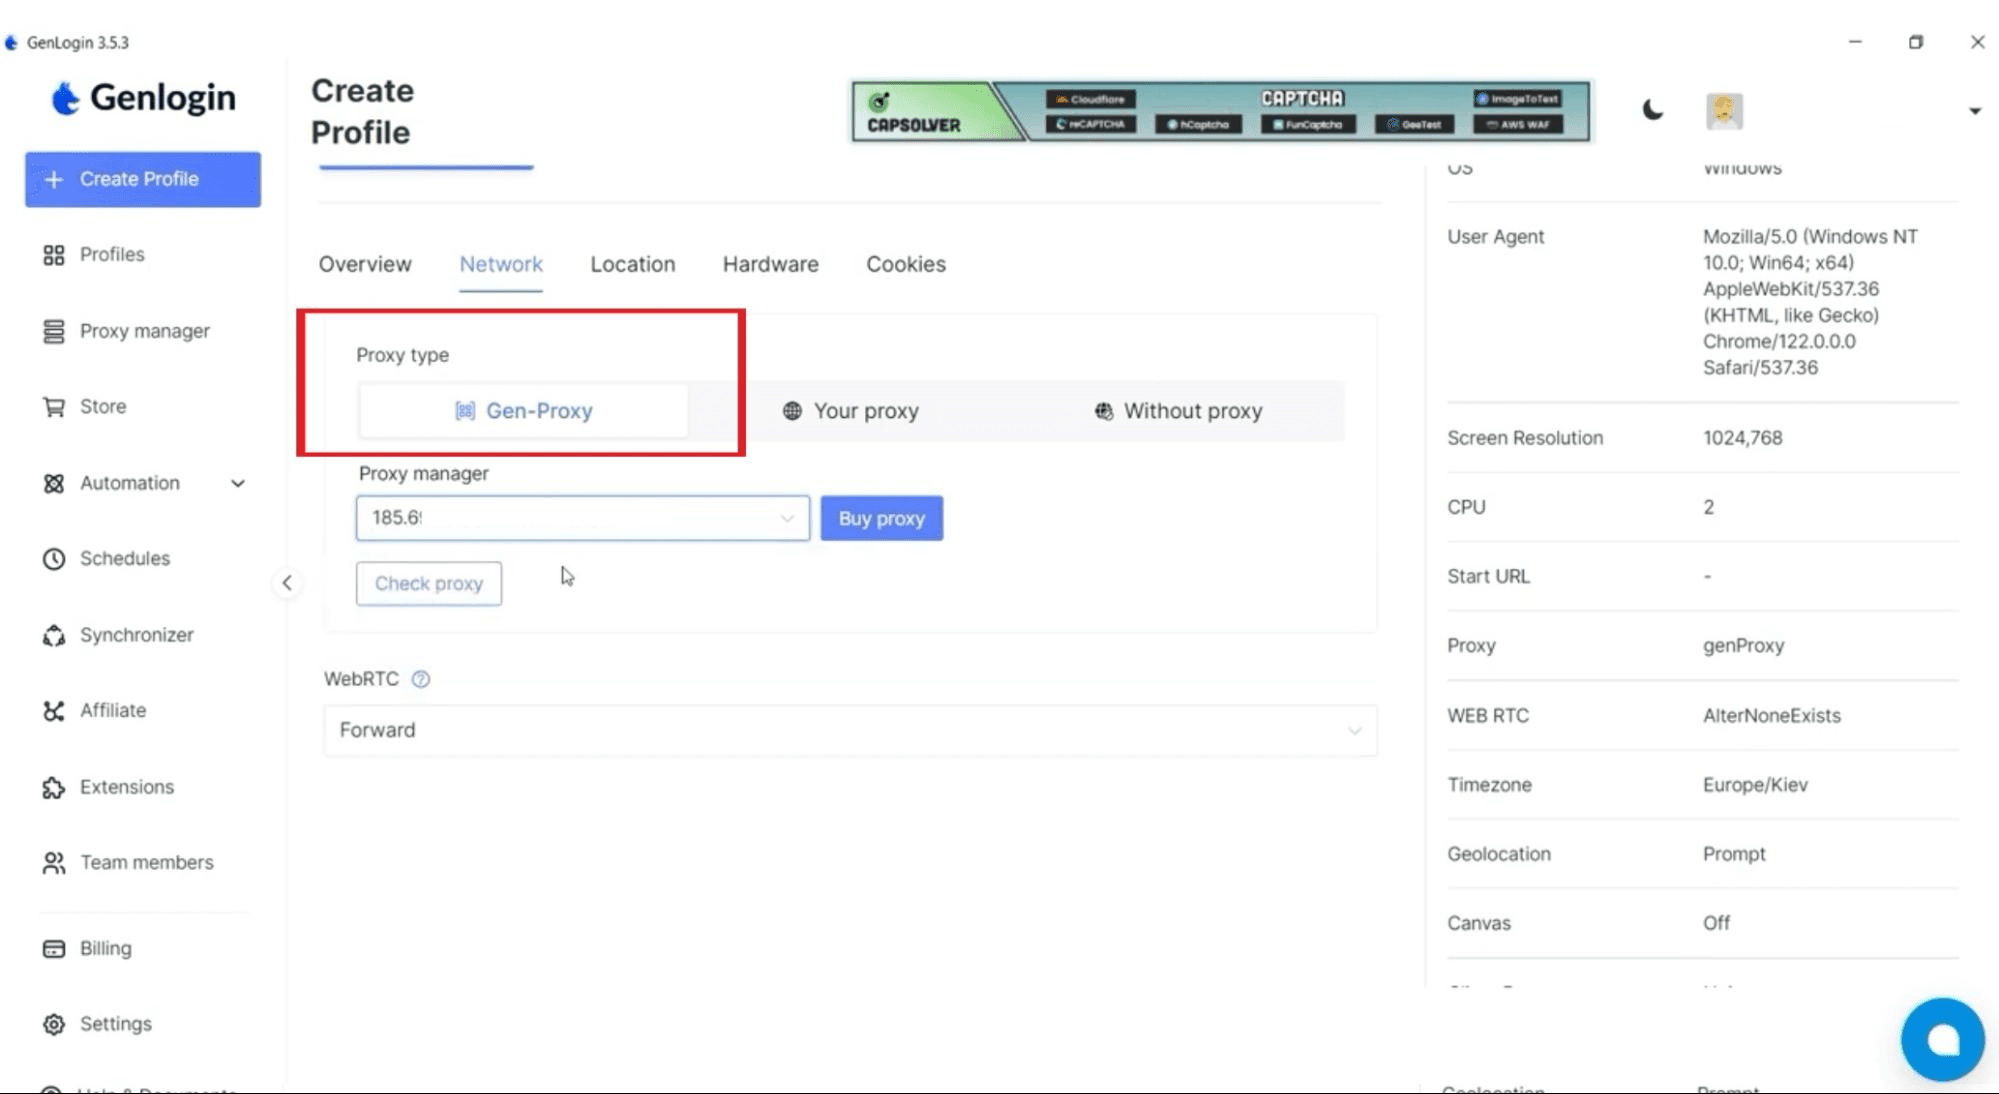Click the Store cart icon
The image size is (1999, 1094).
point(54,407)
